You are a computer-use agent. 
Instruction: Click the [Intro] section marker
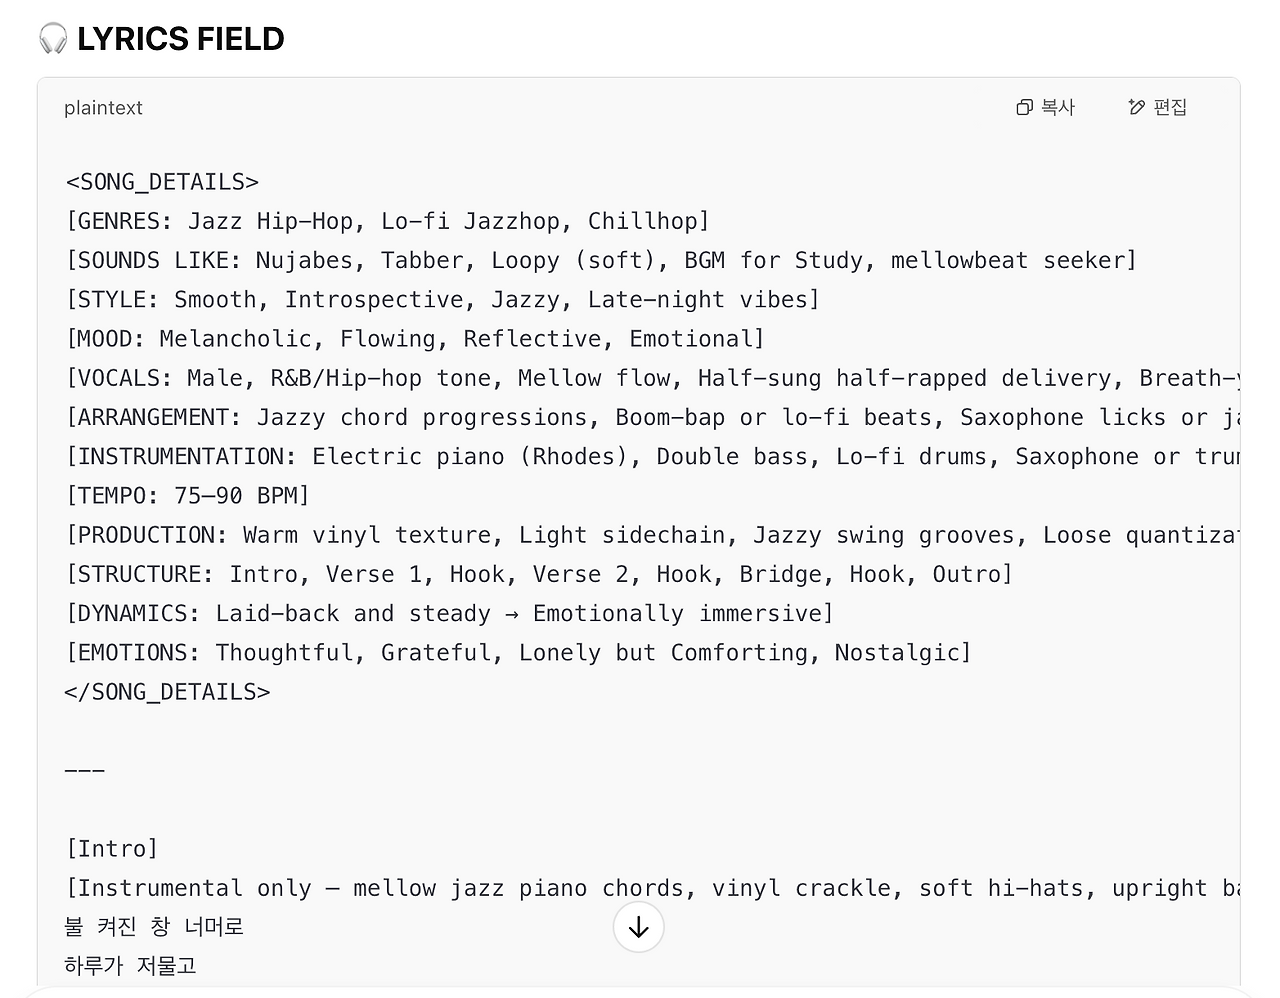click(x=111, y=849)
